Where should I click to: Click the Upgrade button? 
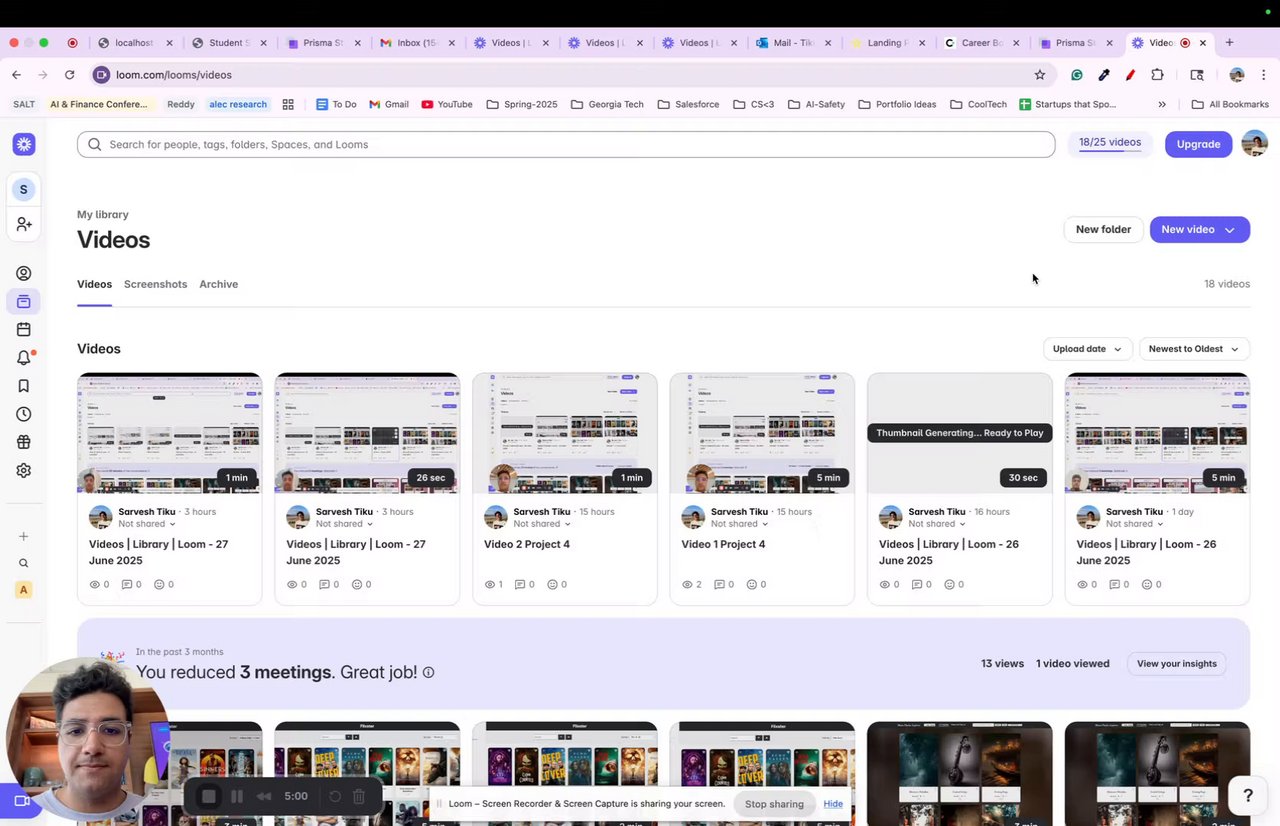[1198, 144]
